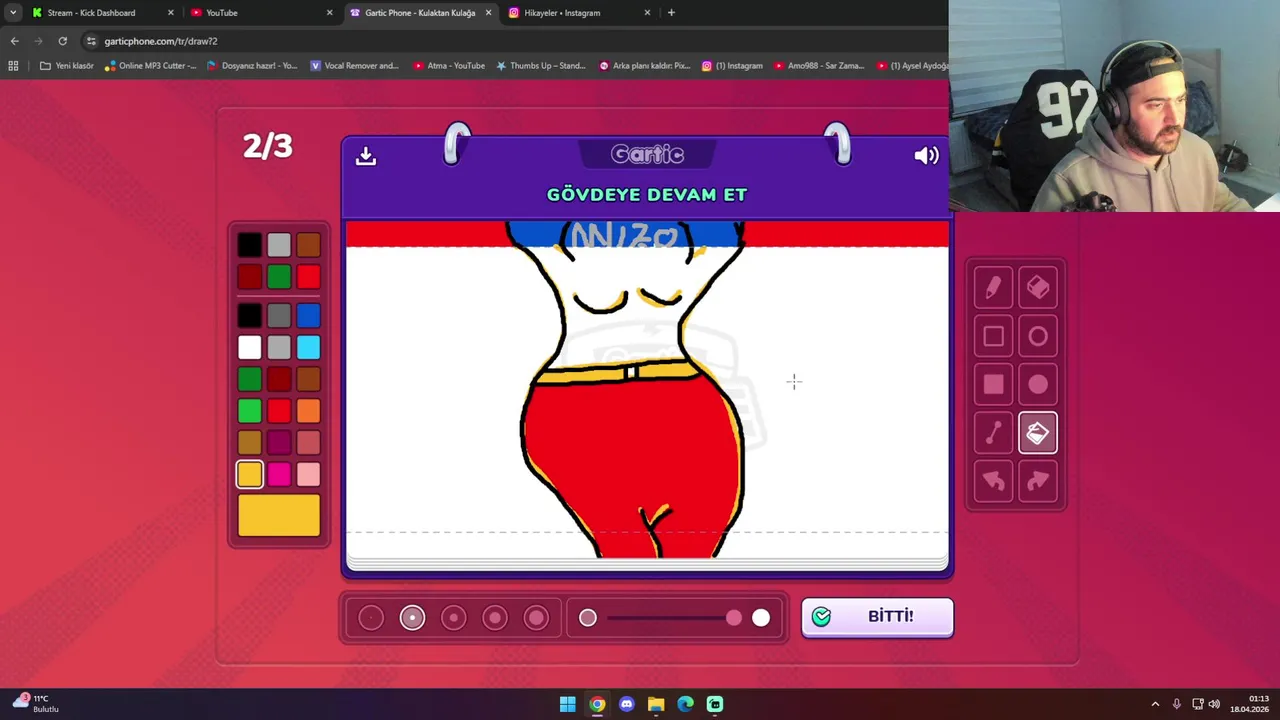Viewport: 1280px width, 720px height.
Task: Choose the second brush thickness
Action: click(x=412, y=618)
